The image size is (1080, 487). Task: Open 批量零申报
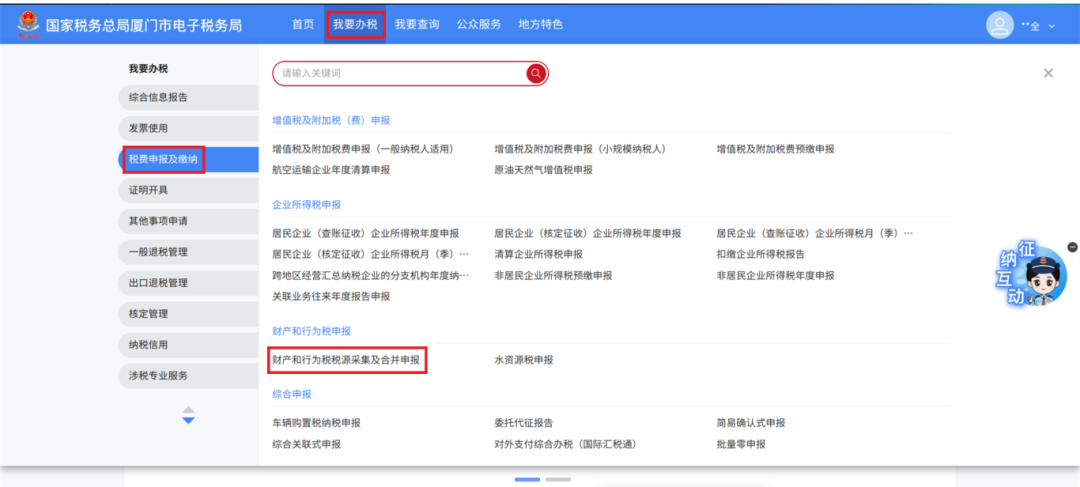(x=740, y=444)
